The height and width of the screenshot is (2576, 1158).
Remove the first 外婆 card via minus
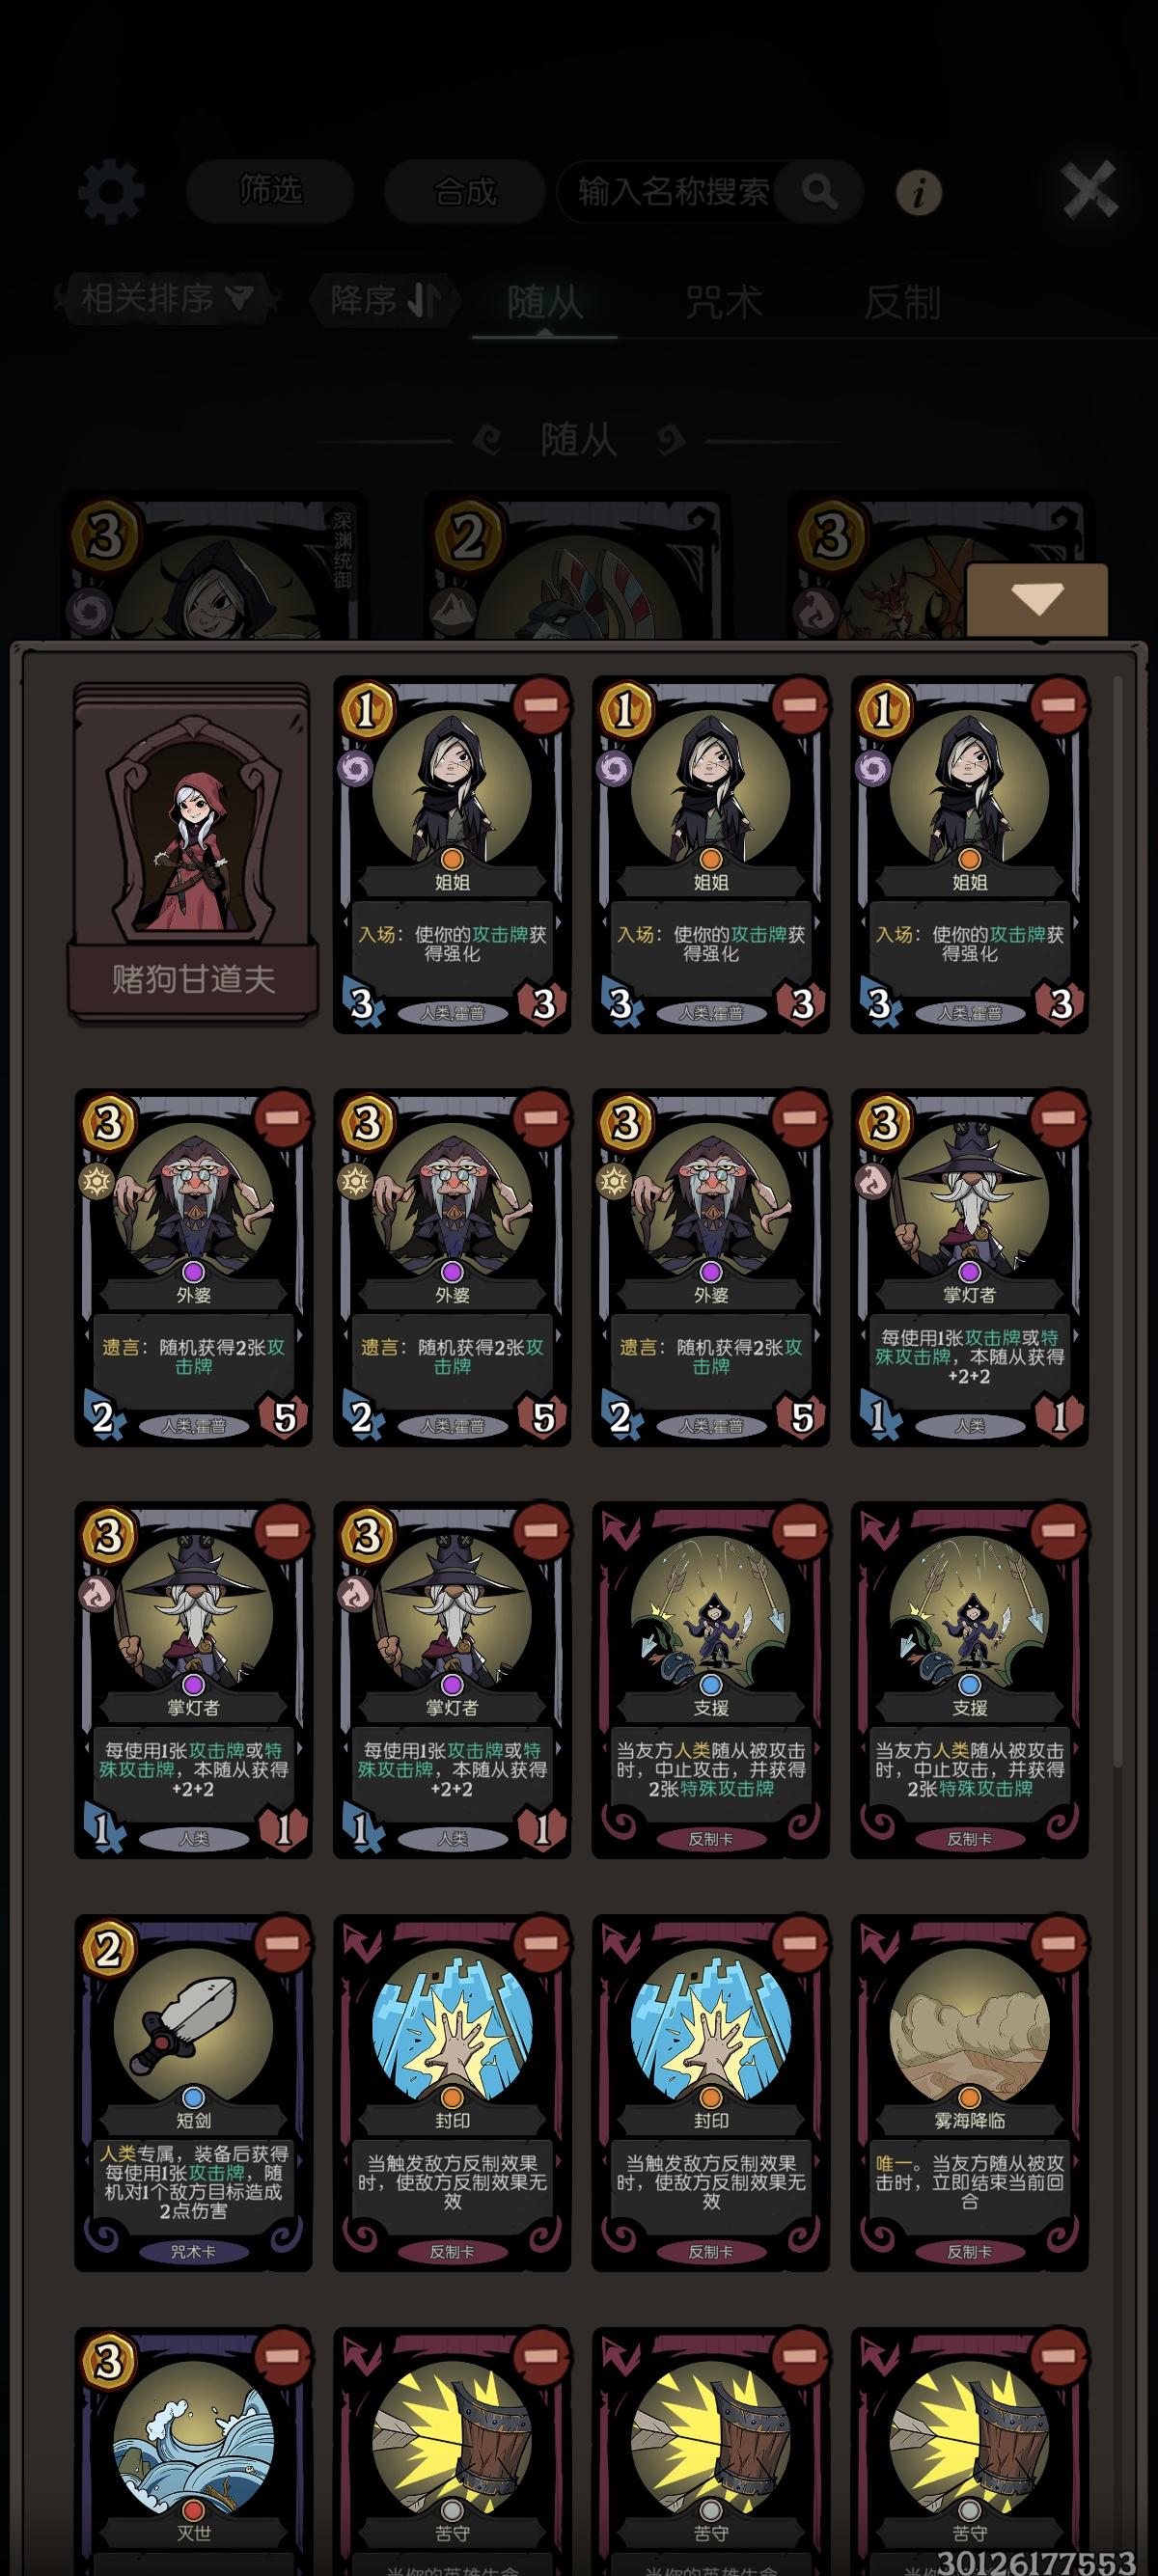pyautogui.click(x=283, y=1117)
